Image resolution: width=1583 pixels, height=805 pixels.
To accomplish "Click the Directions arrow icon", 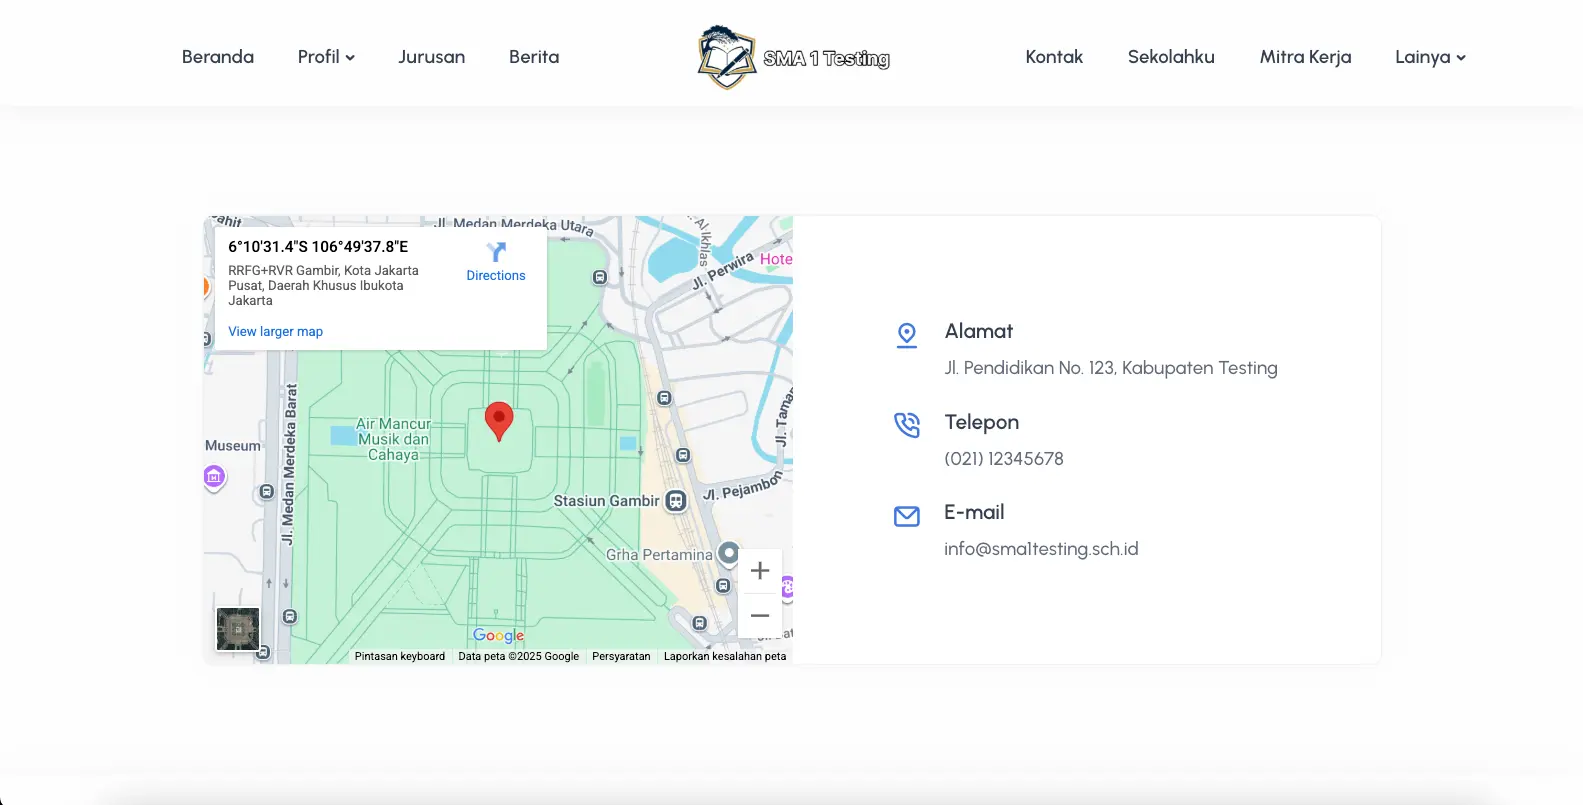I will tap(496, 252).
